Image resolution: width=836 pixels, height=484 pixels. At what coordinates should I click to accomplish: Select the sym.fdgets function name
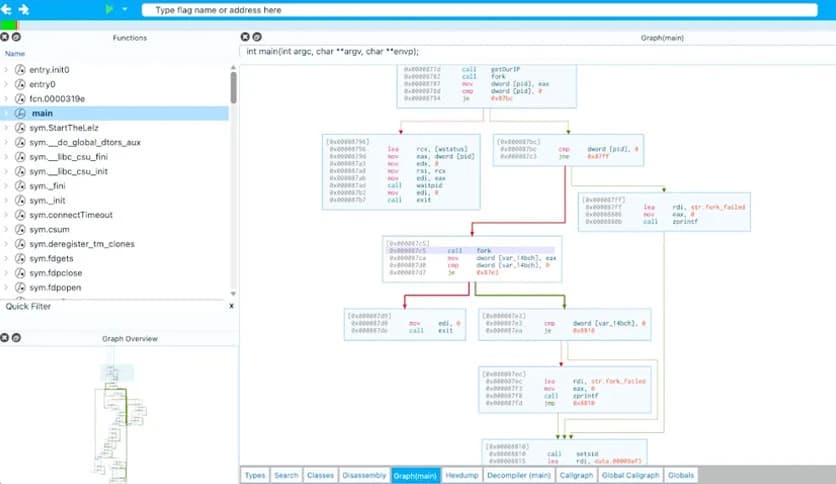(x=51, y=258)
